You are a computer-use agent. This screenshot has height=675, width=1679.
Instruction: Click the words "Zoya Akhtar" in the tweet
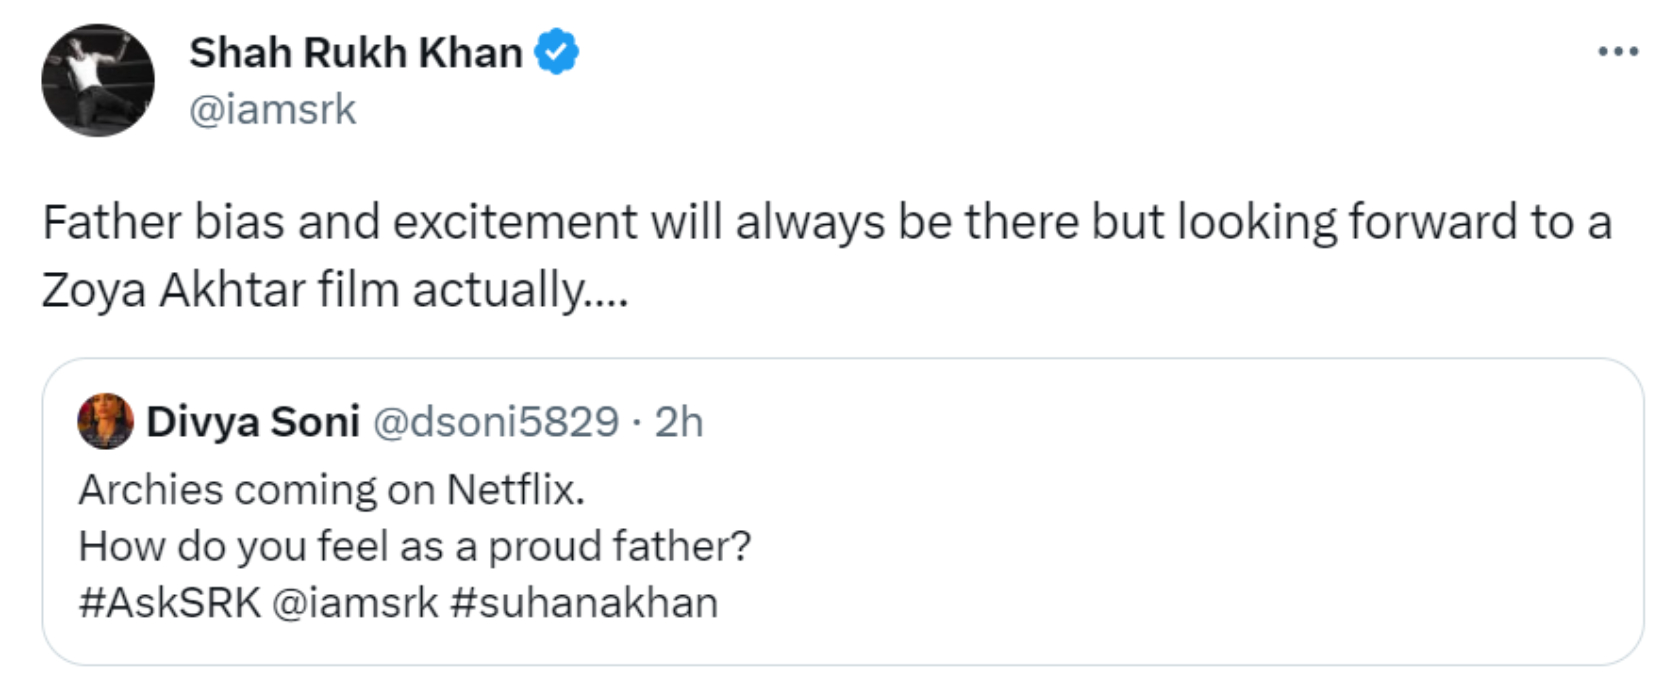click(173, 290)
